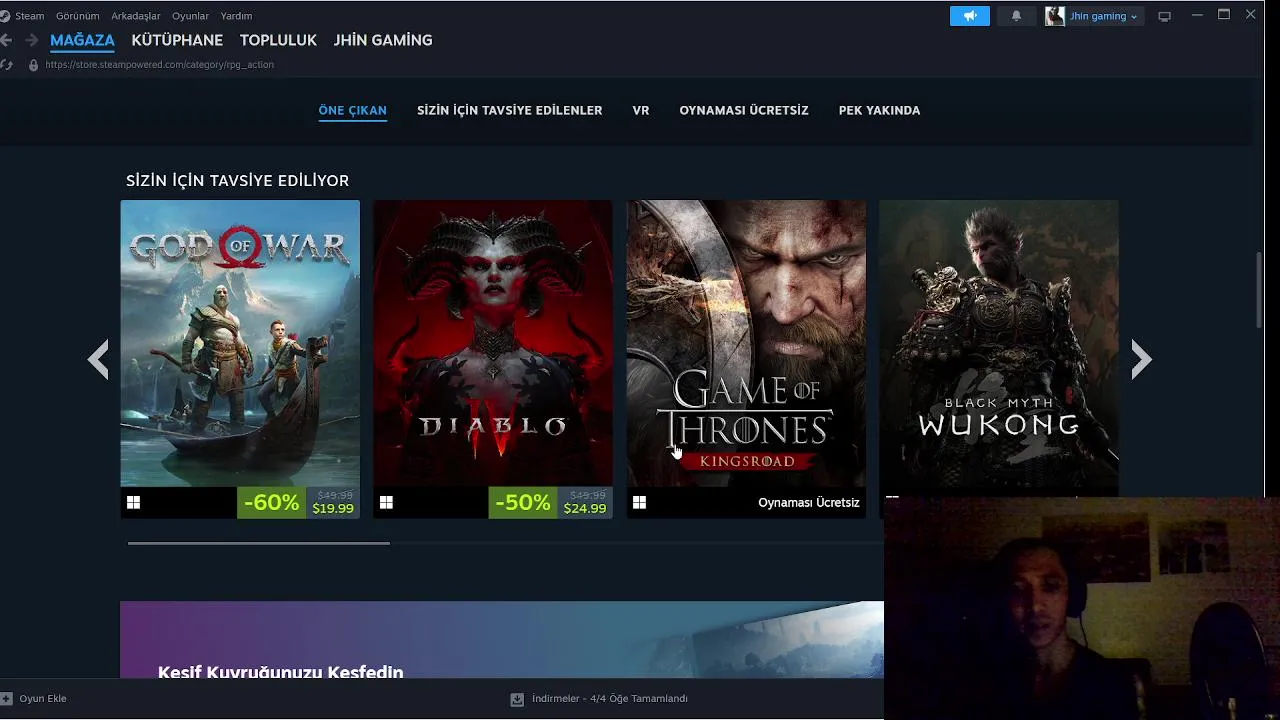The image size is (1280, 720).
Task: Open the Oyunlar menu
Action: coord(191,16)
